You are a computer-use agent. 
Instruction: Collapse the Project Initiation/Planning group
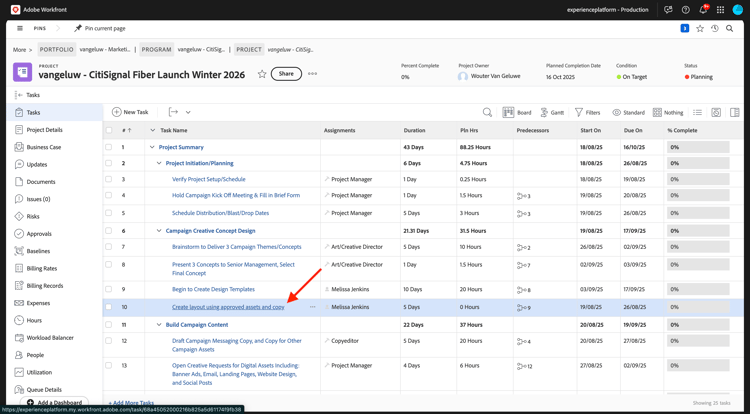pos(159,163)
